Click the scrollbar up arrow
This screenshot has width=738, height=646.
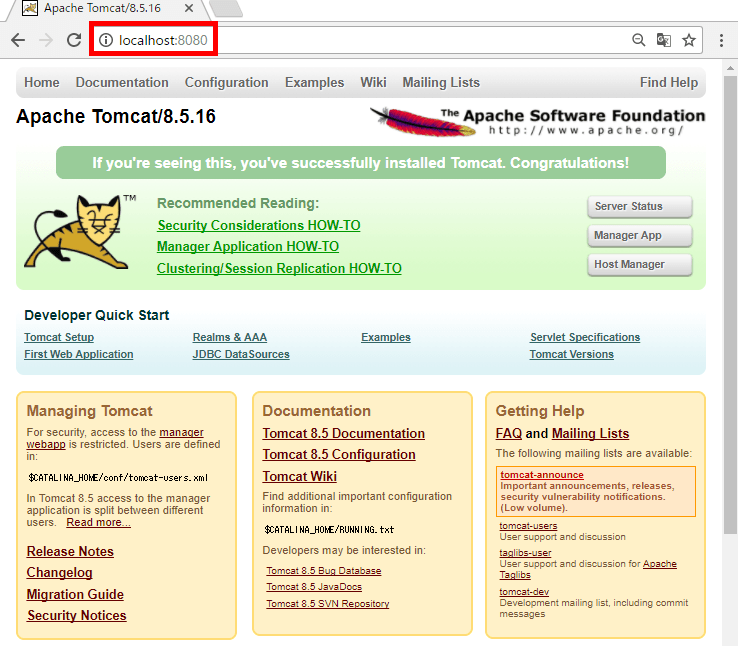[730, 68]
